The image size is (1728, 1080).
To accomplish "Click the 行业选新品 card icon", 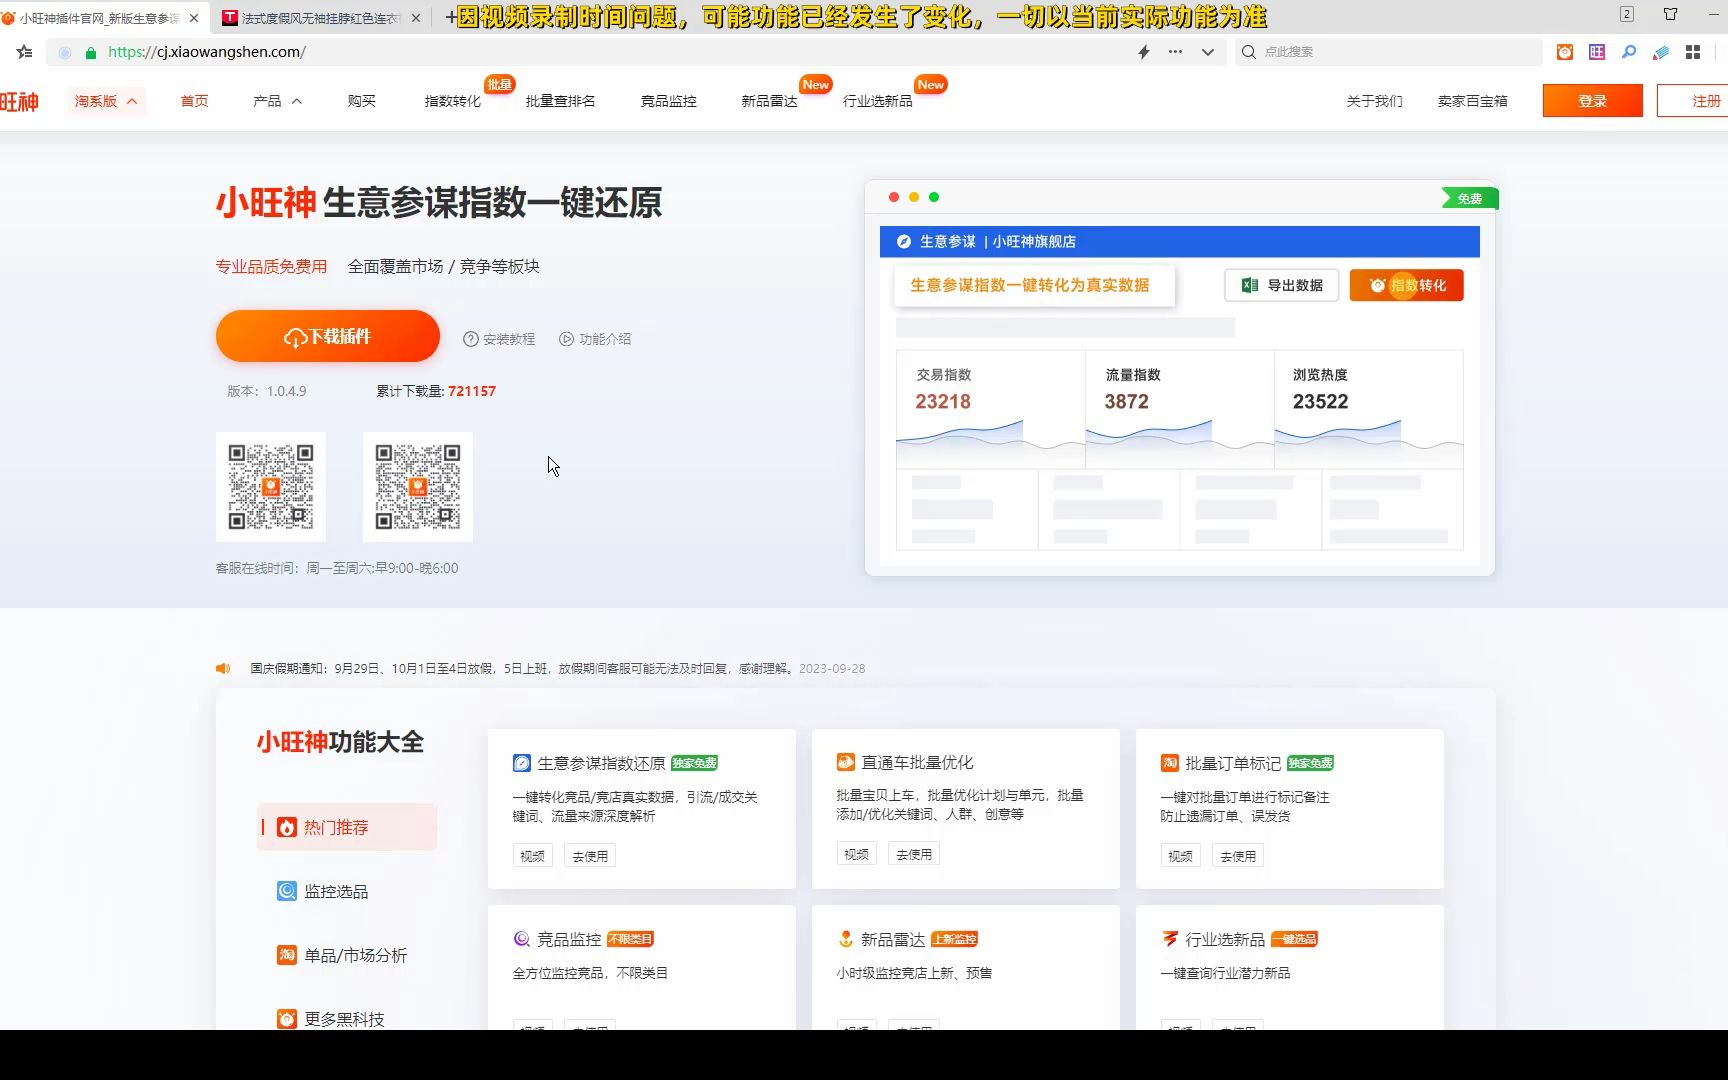I will 1170,939.
